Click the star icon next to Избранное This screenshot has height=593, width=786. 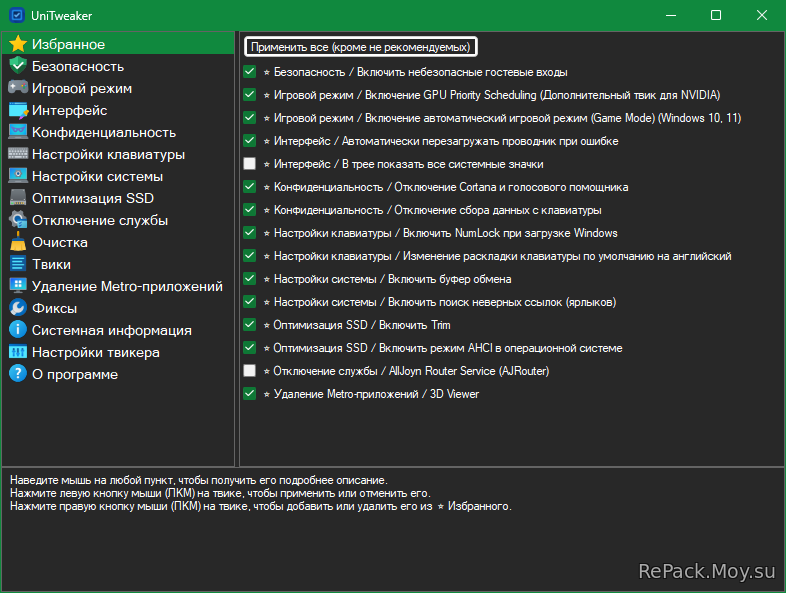17,44
